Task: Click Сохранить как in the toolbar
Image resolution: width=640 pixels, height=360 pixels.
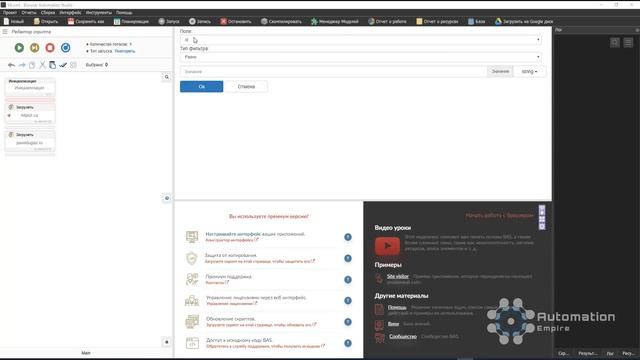Action: (86, 21)
